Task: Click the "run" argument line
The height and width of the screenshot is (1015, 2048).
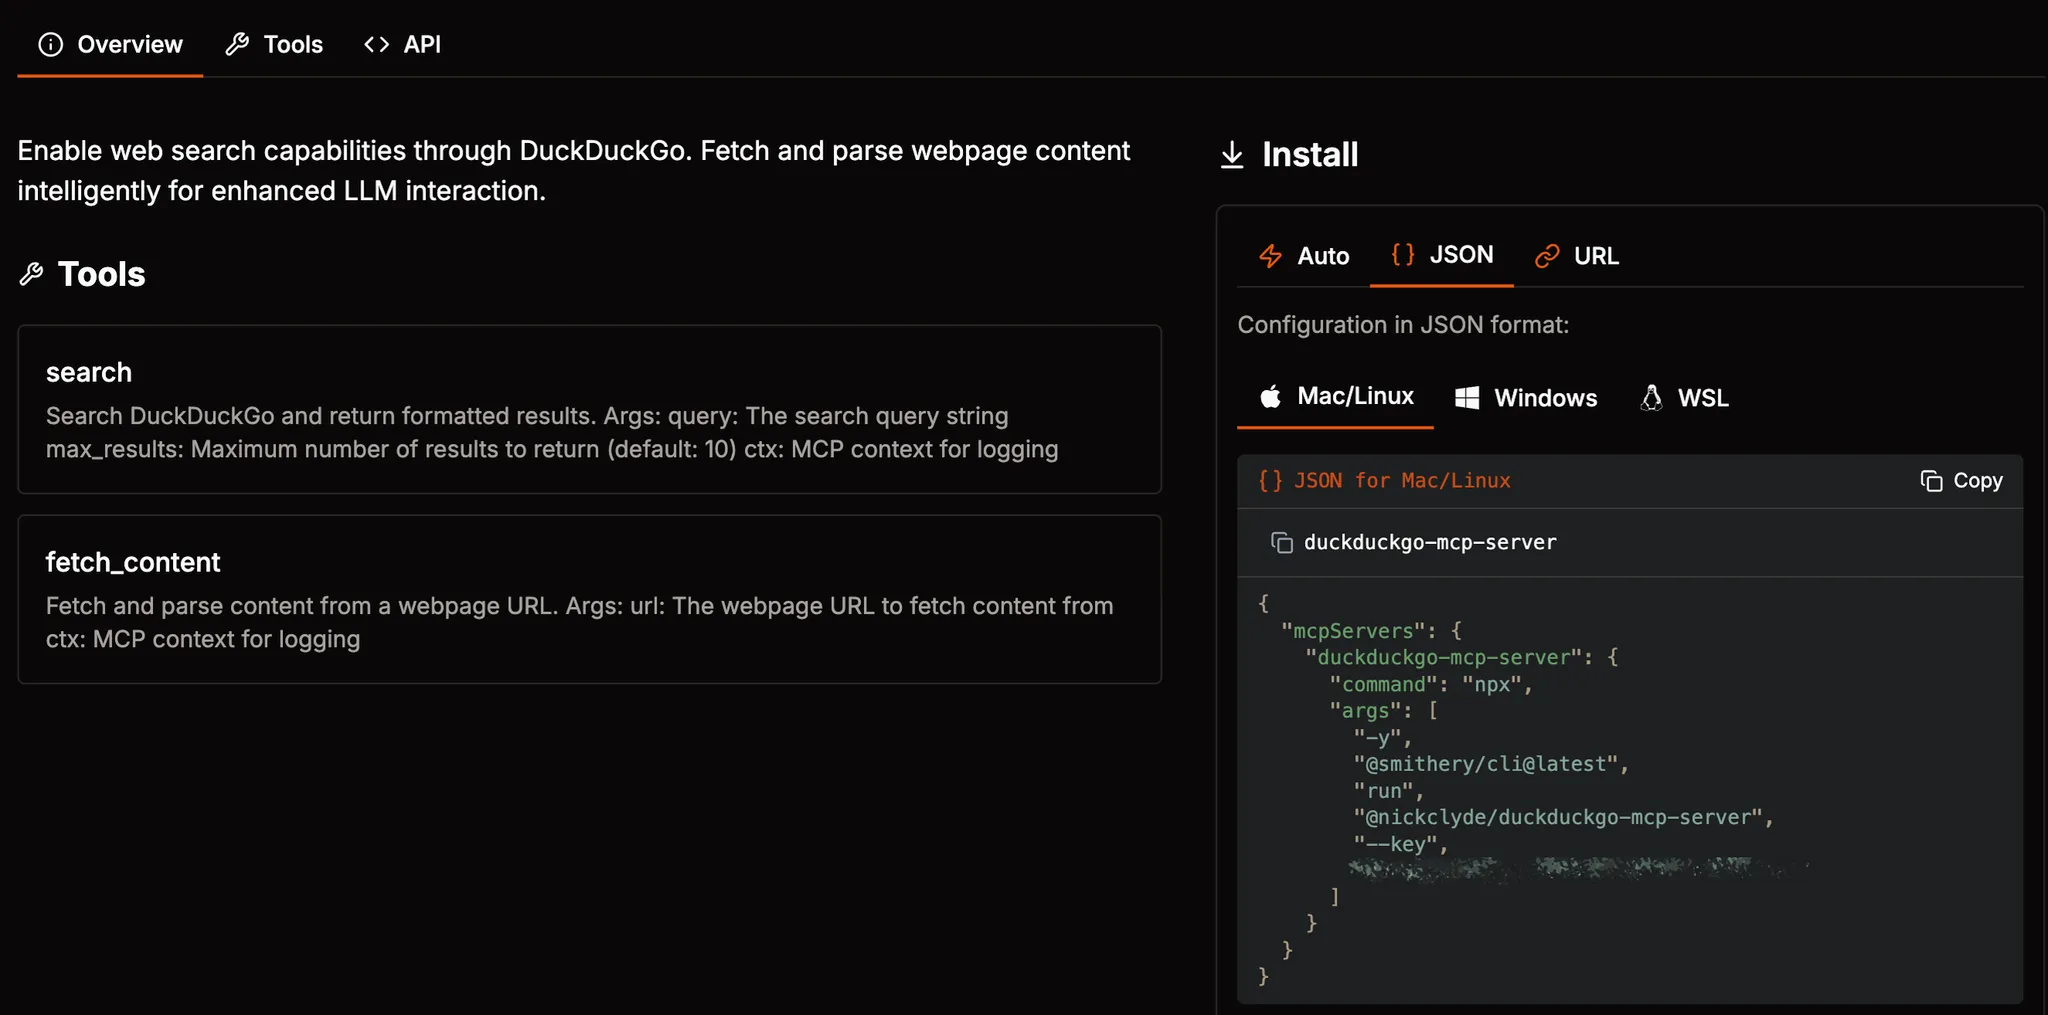Action: pos(1388,791)
